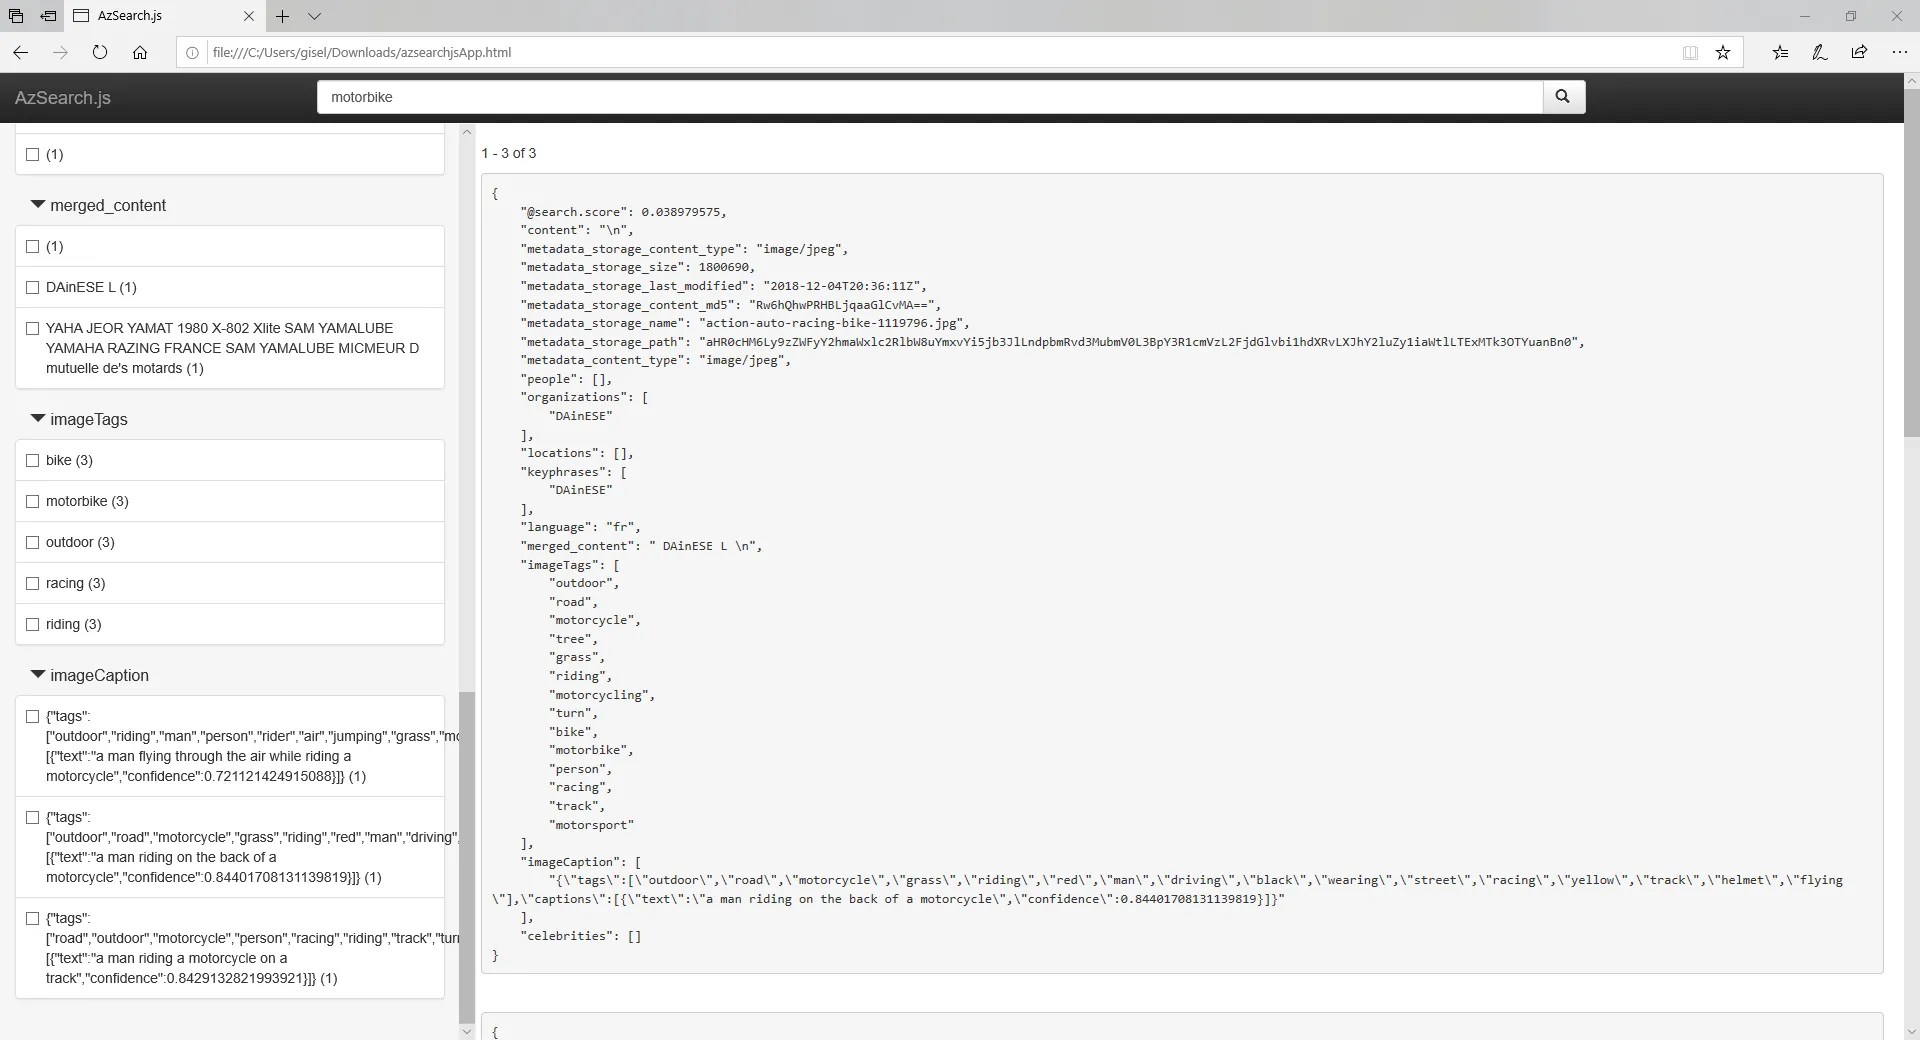The width and height of the screenshot is (1920, 1040).
Task: Click the search box containing motorbike
Action: click(x=930, y=97)
